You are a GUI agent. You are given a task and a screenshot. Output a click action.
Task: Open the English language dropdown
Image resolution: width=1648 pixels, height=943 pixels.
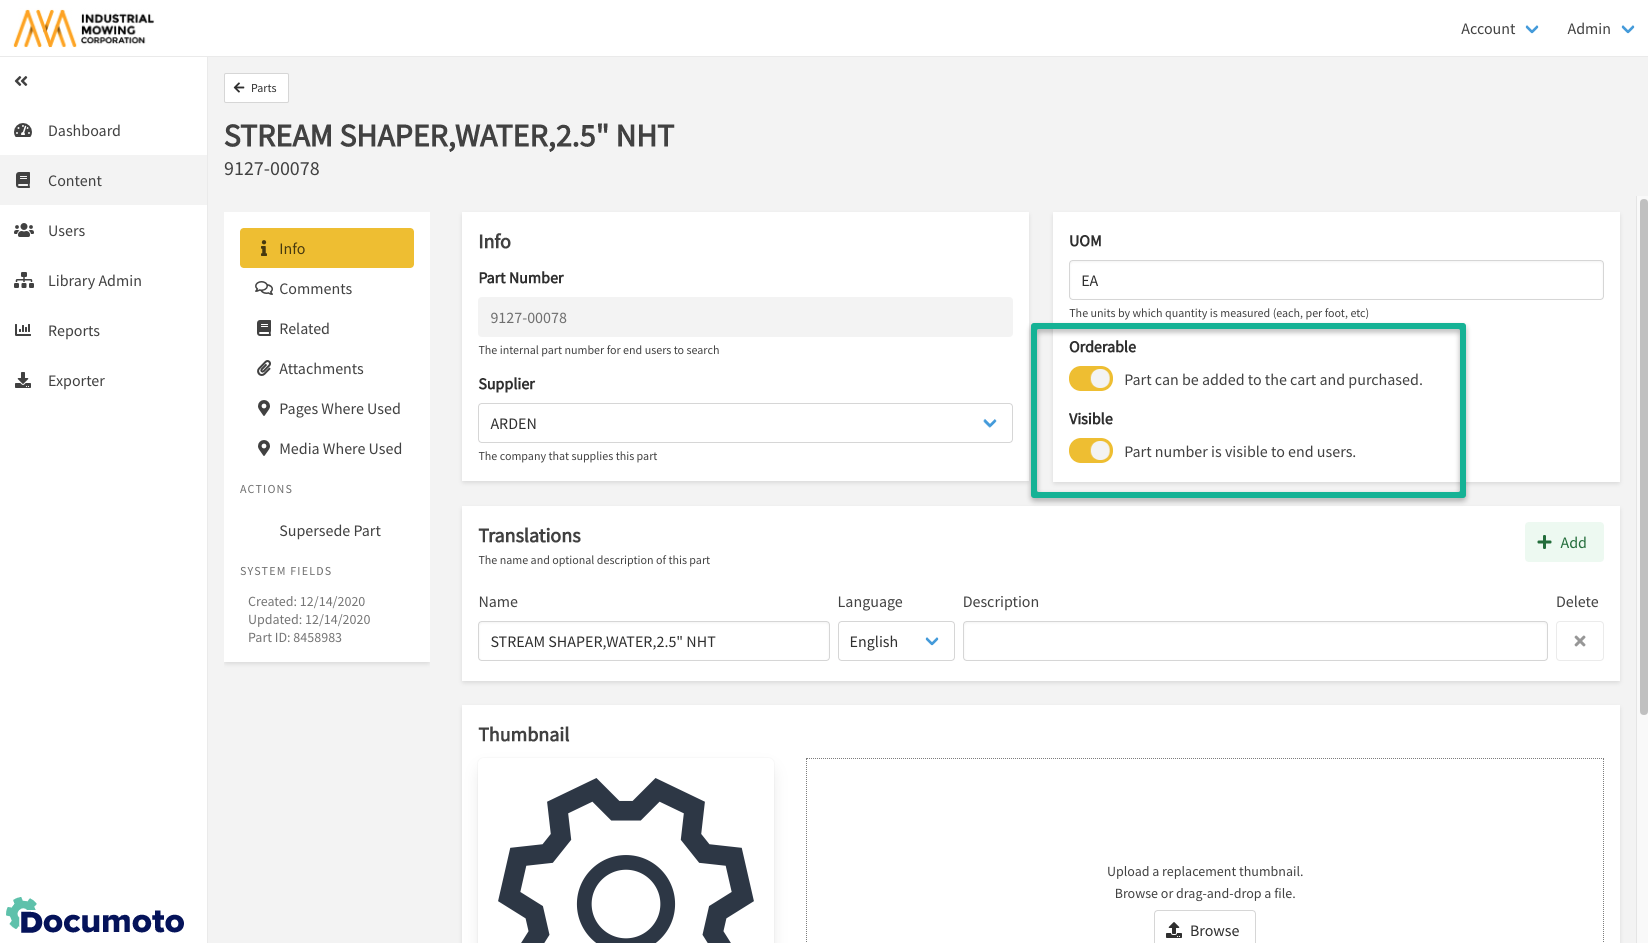895,641
